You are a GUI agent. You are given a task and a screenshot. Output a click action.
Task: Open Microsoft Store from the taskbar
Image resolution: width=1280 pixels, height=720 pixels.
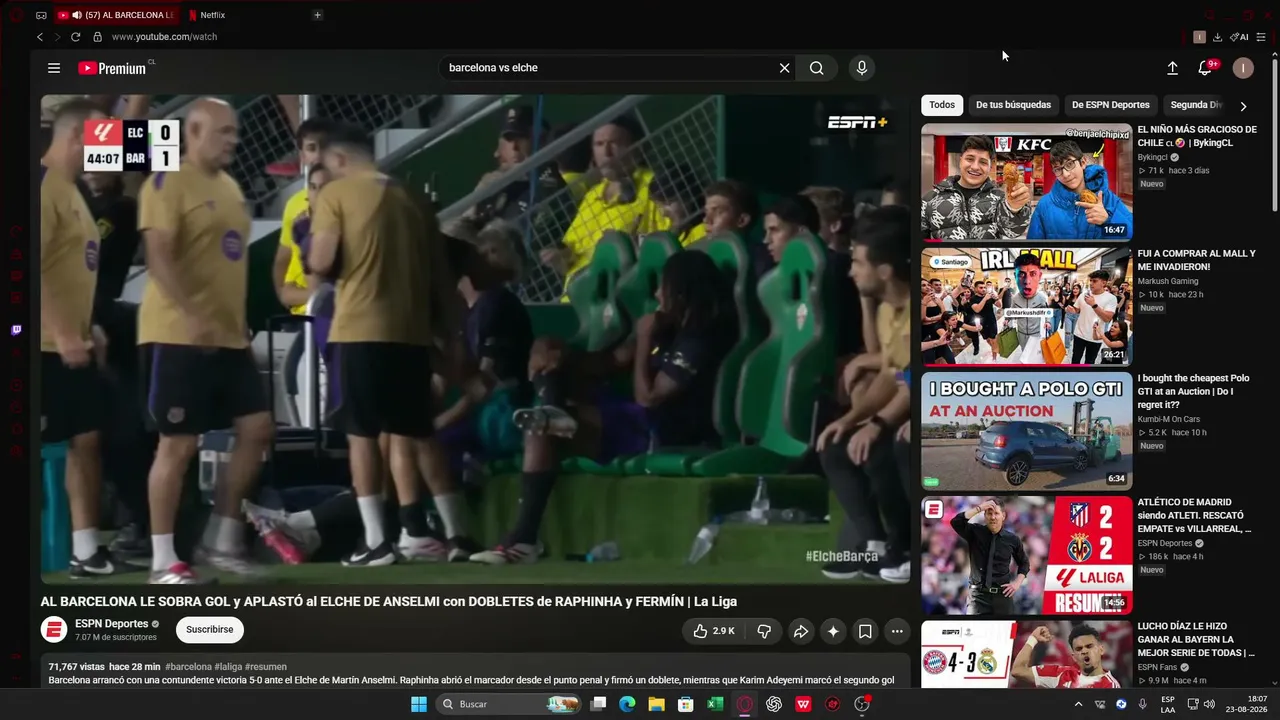pyautogui.click(x=686, y=704)
